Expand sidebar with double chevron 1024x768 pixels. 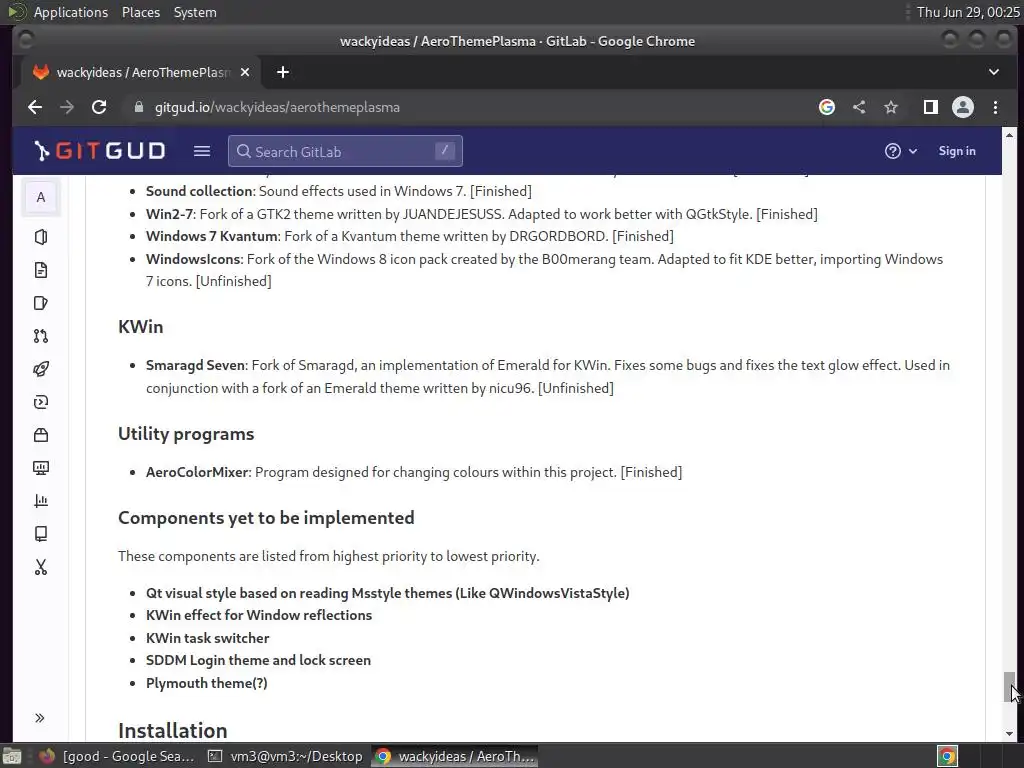coord(40,718)
